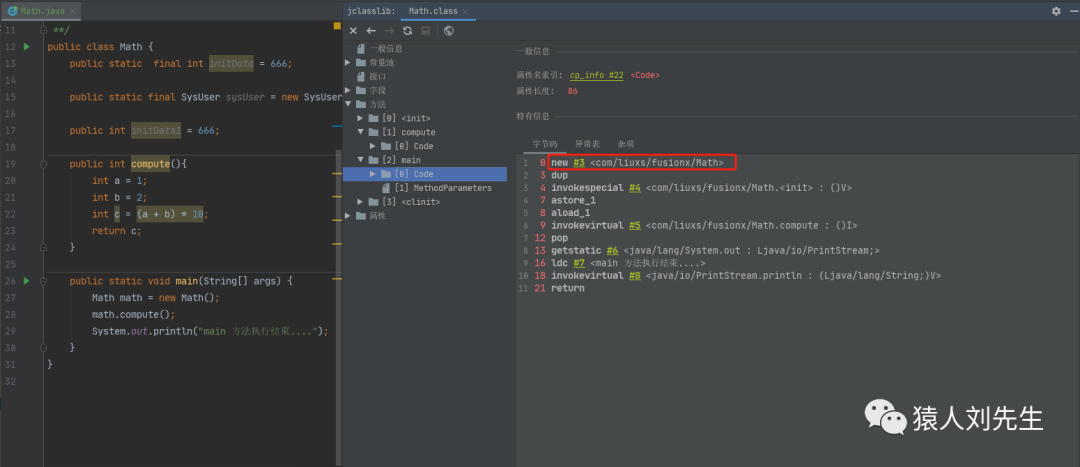
Task: Select the Math.java editor tab
Action: pyautogui.click(x=42, y=12)
